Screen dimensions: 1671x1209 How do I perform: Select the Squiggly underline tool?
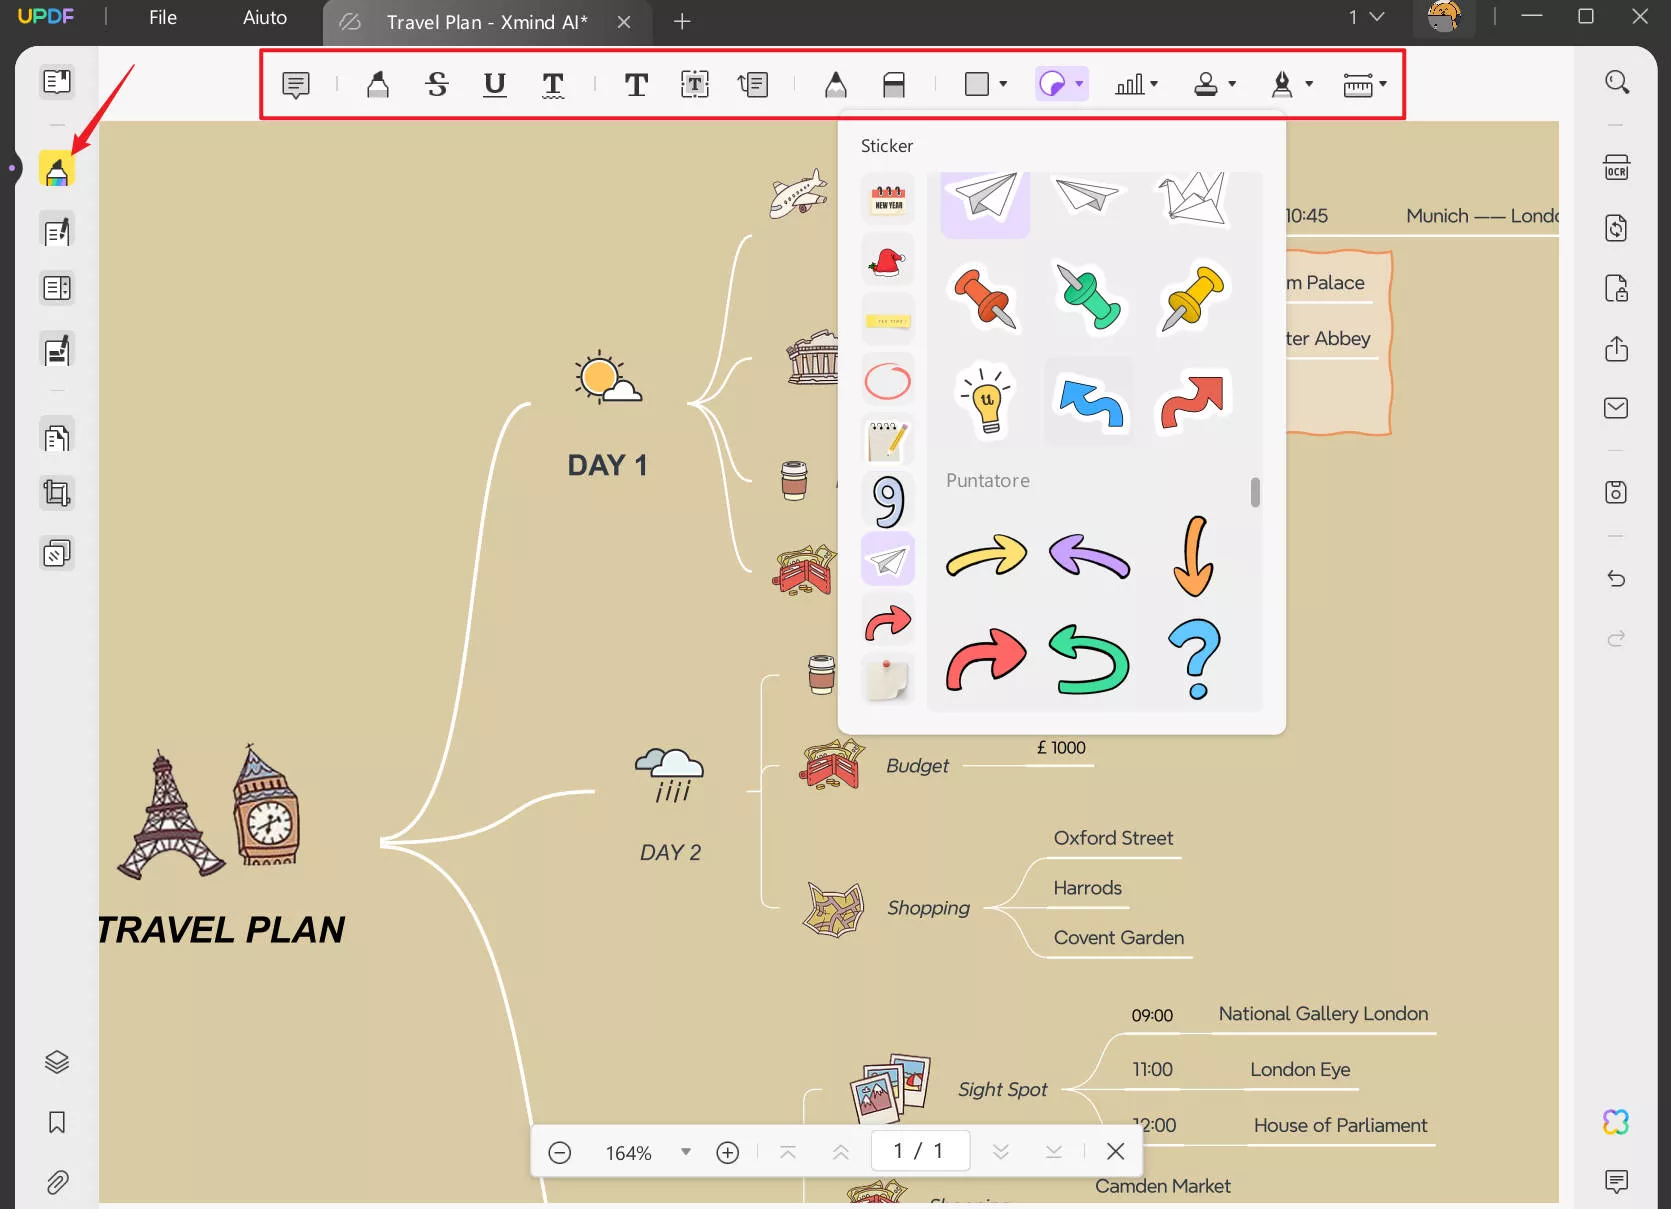[553, 85]
